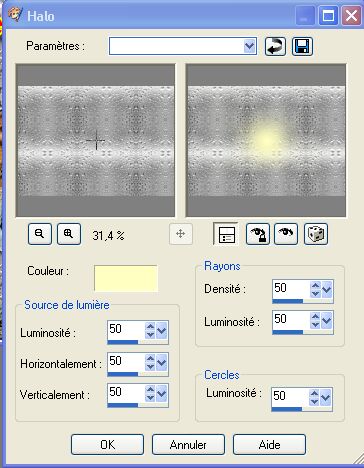The image size is (364, 468).
Task: Click the reset to default arrow icon
Action: 275,46
